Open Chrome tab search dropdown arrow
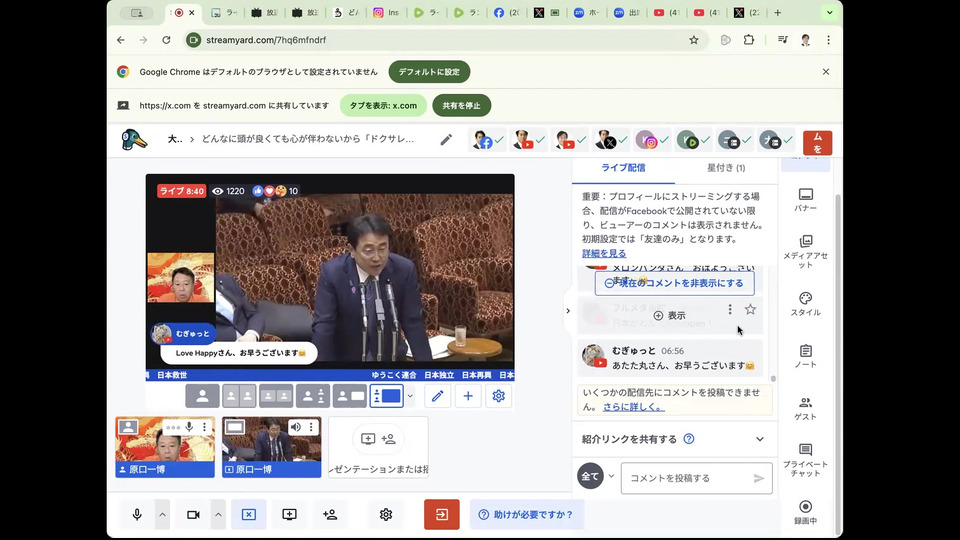The height and width of the screenshot is (540, 960). 830,12
